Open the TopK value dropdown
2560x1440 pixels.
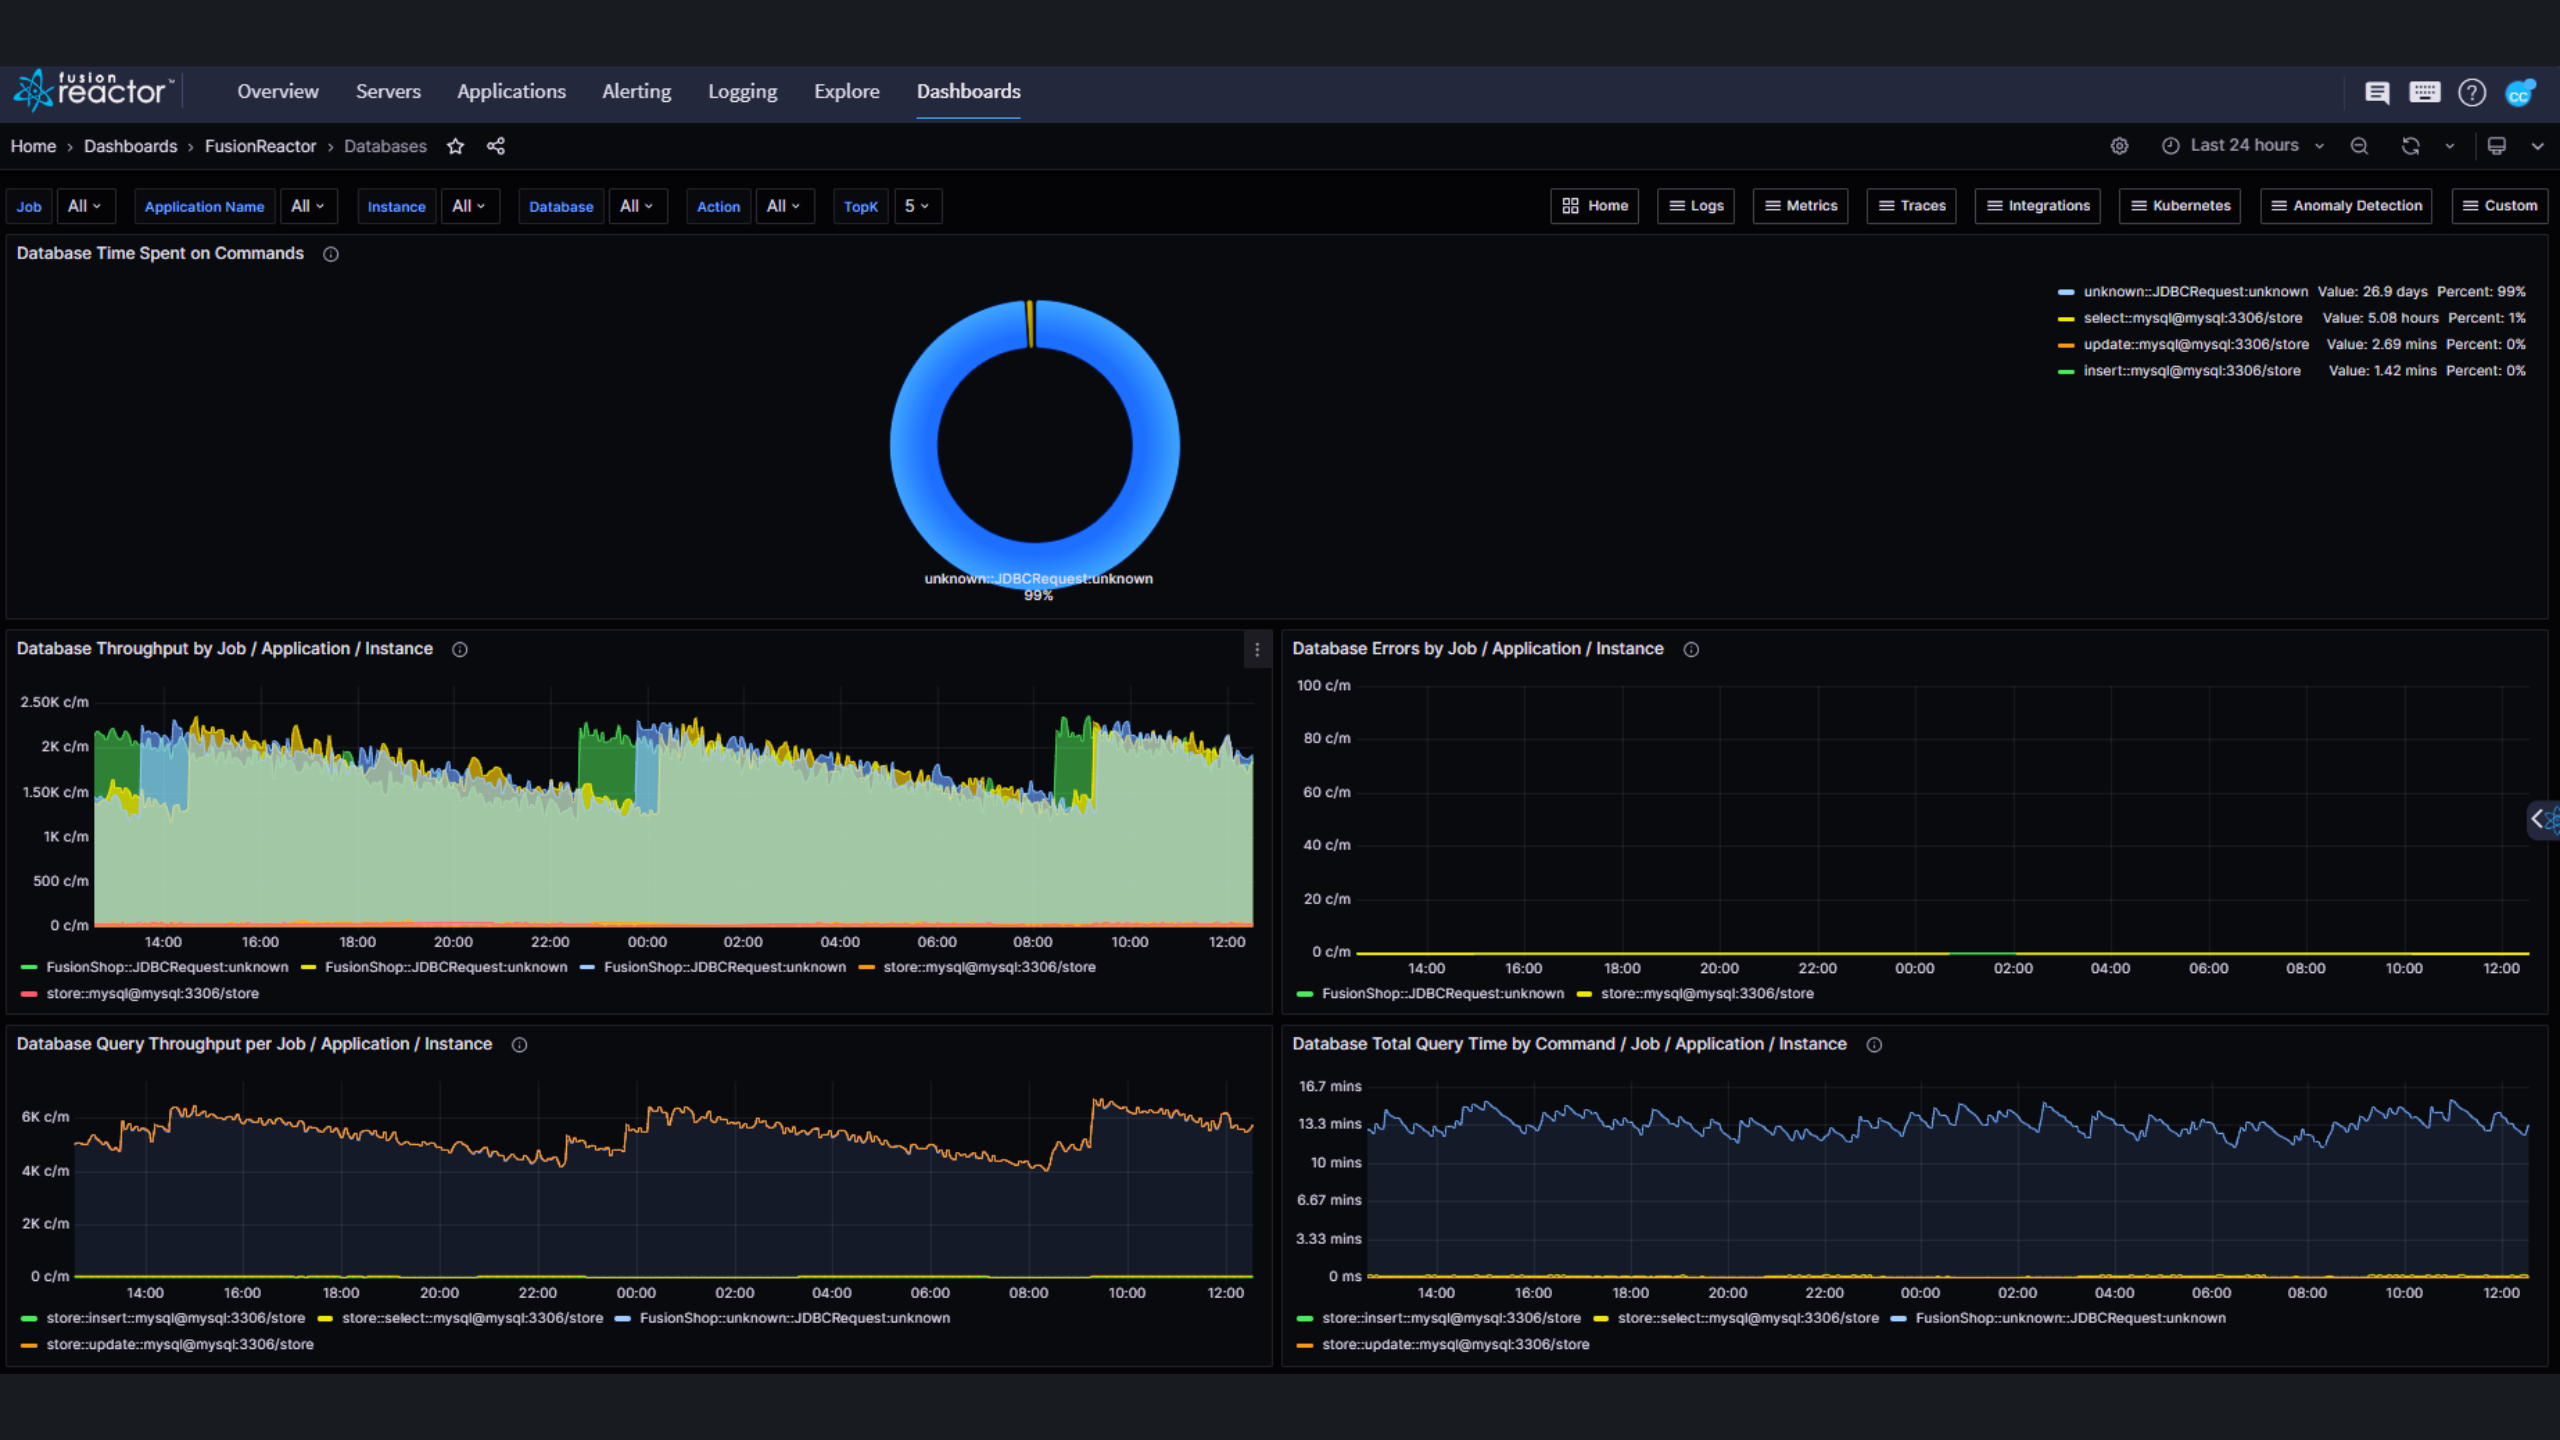tap(917, 206)
